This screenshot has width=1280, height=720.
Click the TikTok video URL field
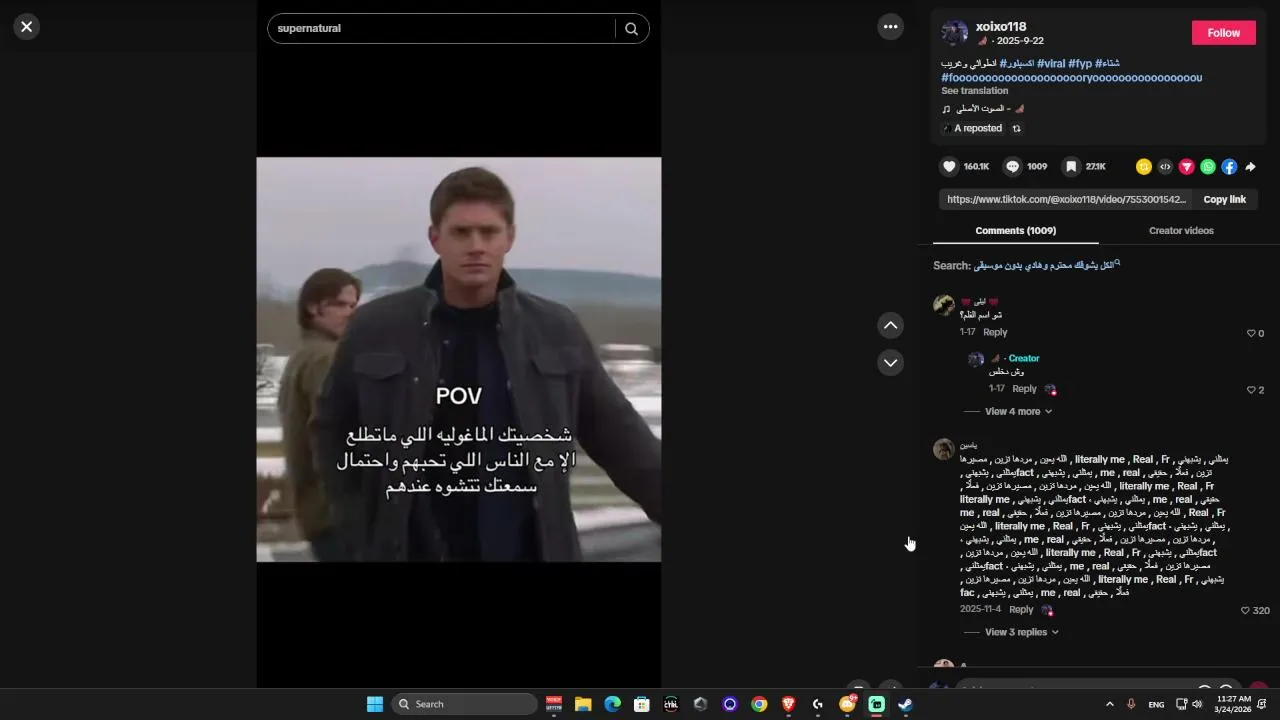coord(1066,199)
